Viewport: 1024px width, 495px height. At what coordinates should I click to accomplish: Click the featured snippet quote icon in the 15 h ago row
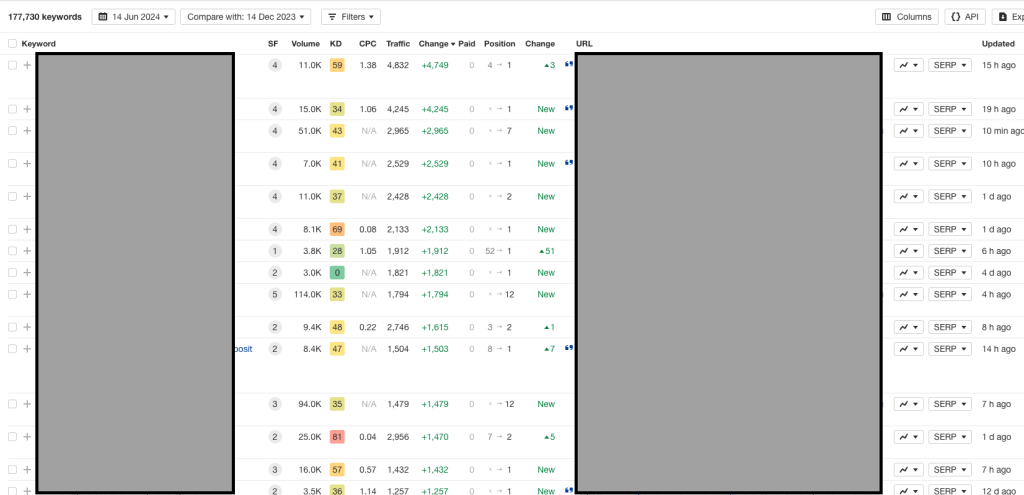click(x=568, y=65)
